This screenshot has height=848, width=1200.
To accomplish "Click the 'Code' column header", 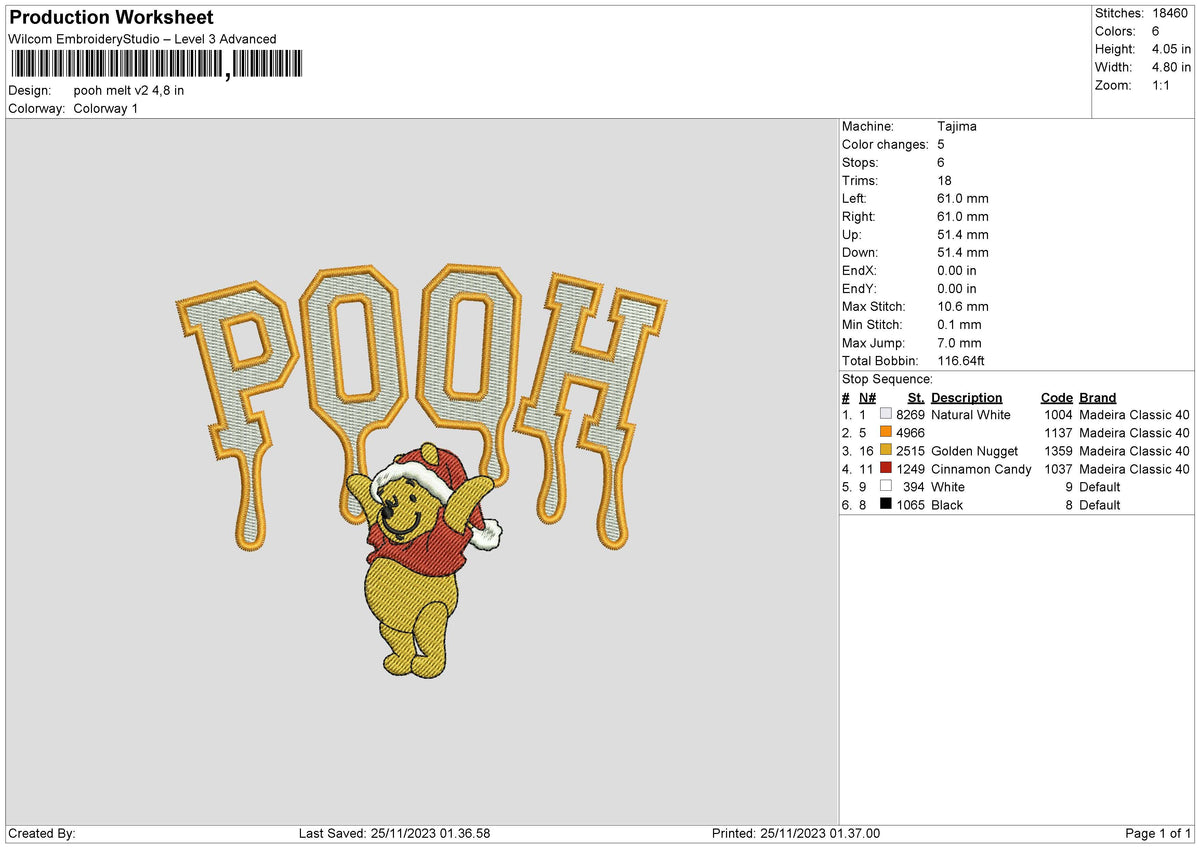I will (x=1056, y=397).
